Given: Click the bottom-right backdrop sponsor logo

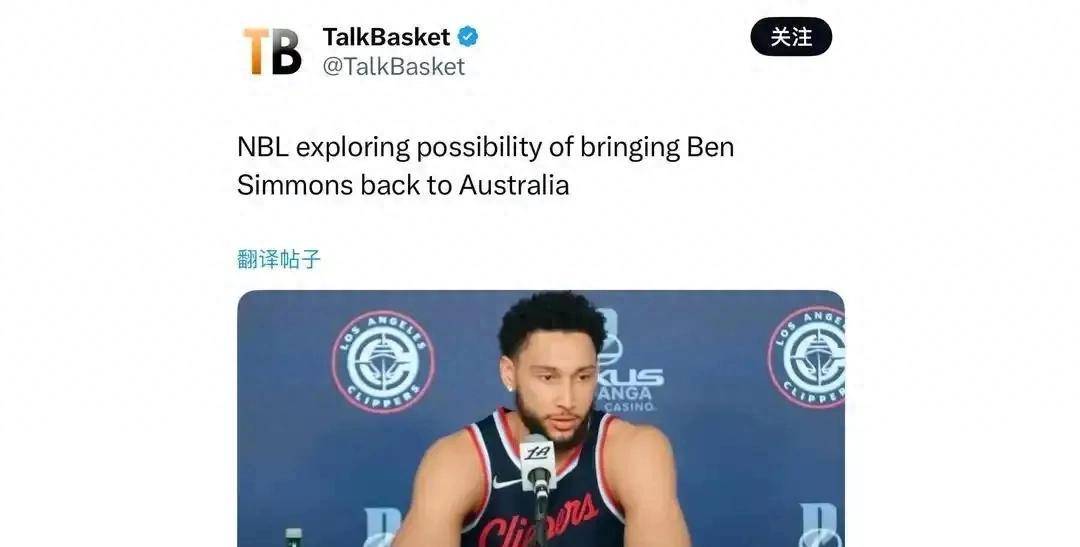Looking at the screenshot, I should (821, 525).
